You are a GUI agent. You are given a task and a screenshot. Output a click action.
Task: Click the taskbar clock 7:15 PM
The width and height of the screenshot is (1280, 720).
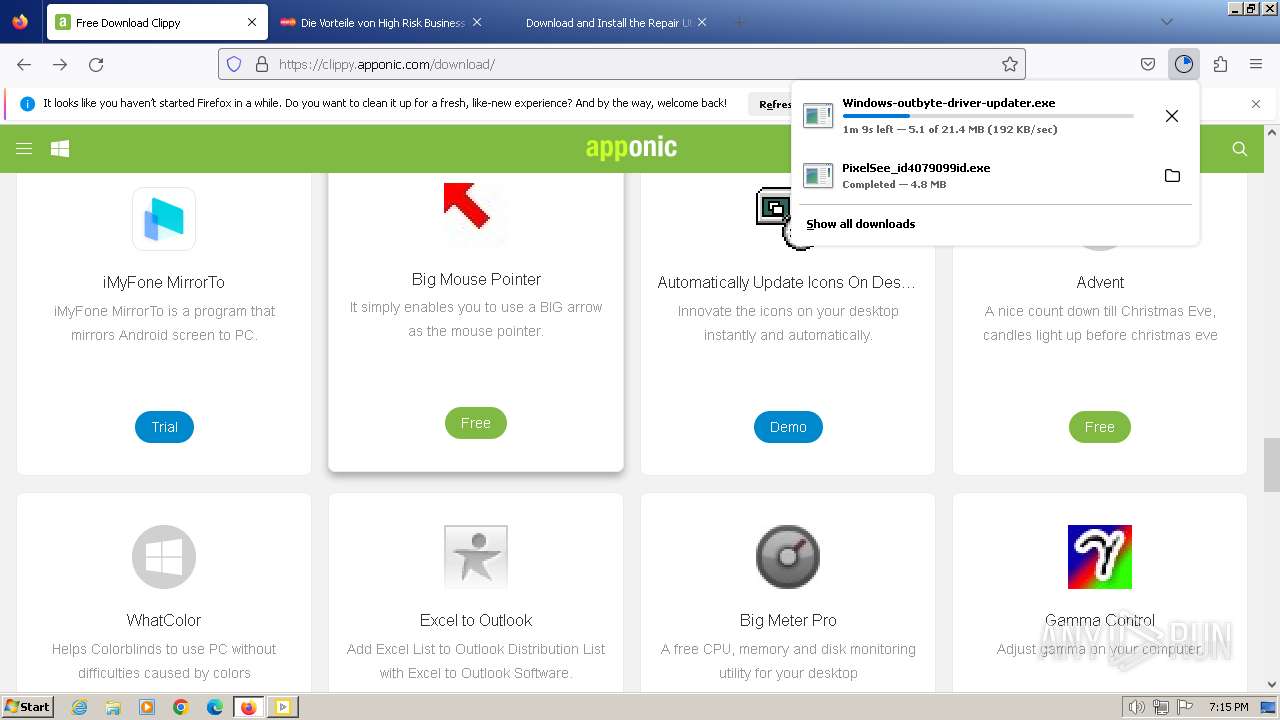click(x=1228, y=707)
